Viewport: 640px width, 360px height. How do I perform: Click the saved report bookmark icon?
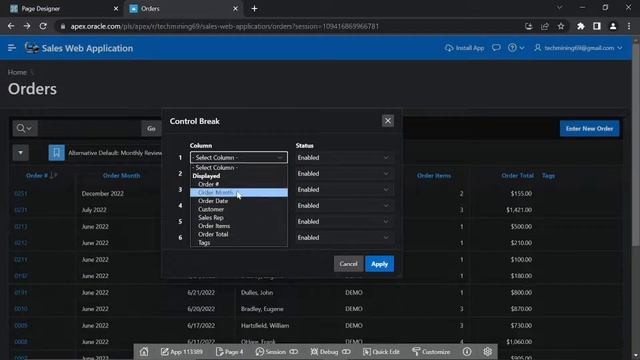56,153
